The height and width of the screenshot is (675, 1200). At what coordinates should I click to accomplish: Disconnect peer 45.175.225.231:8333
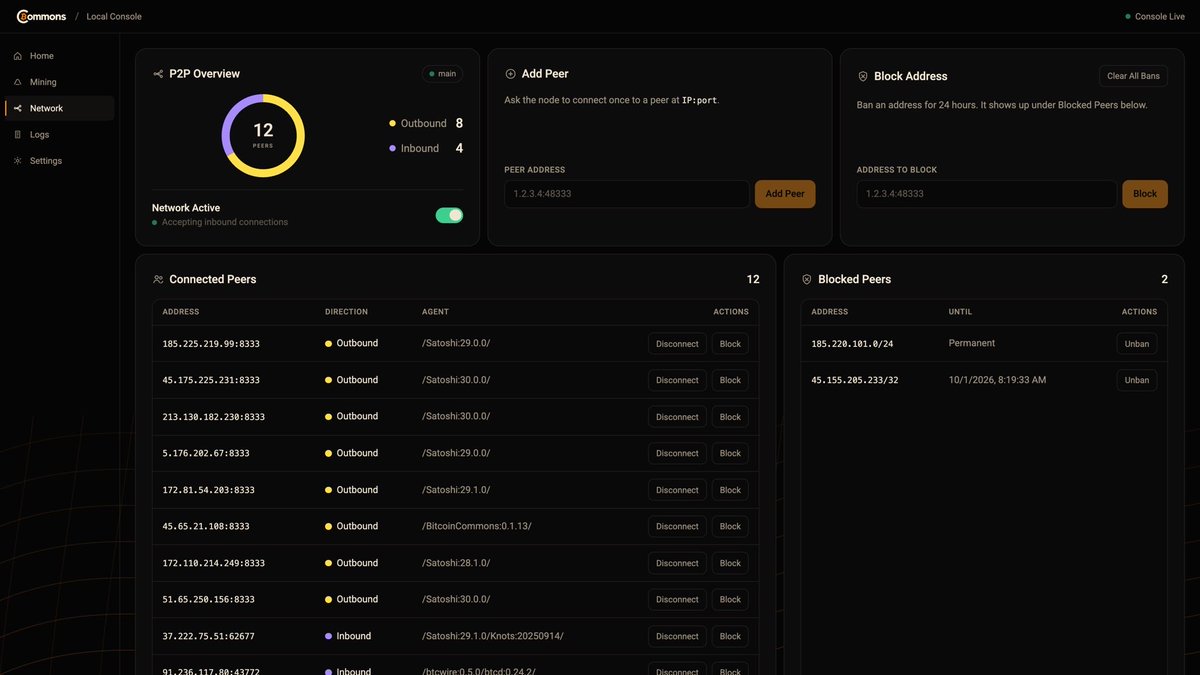tap(677, 380)
